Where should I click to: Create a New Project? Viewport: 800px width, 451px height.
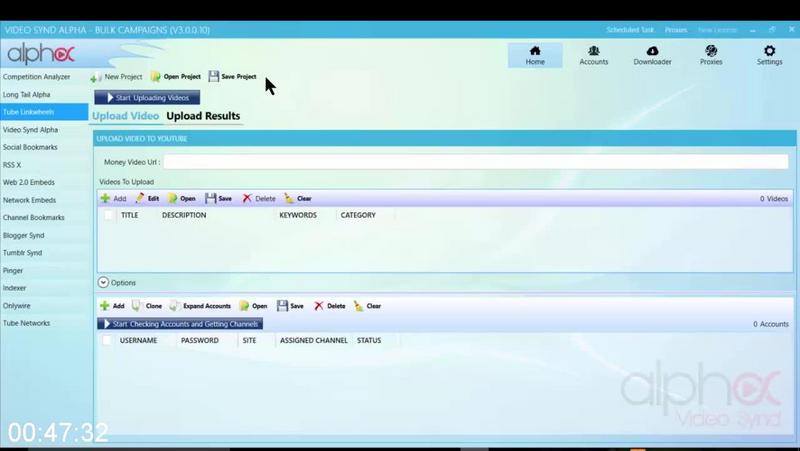pos(116,77)
